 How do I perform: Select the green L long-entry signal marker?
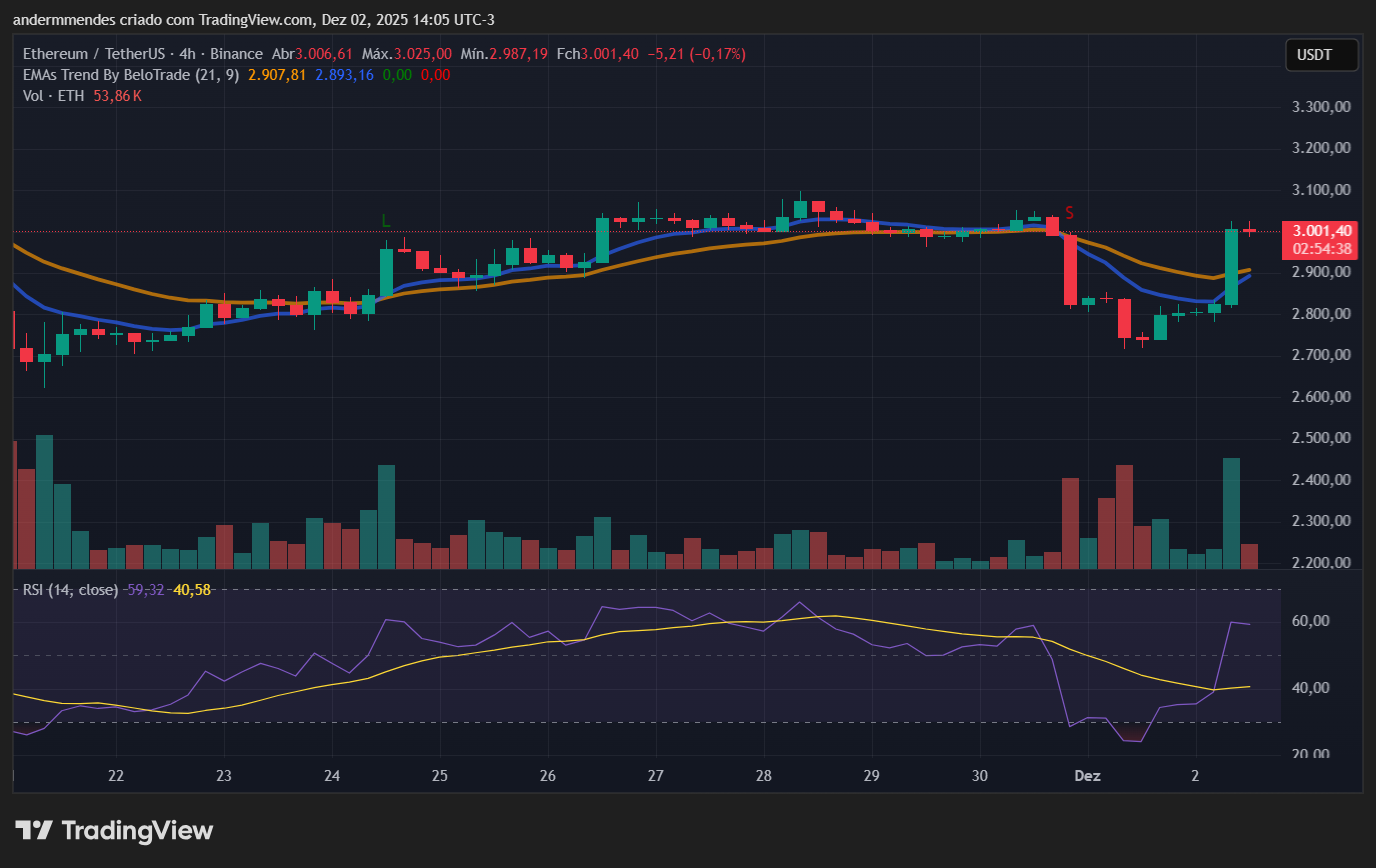385,221
